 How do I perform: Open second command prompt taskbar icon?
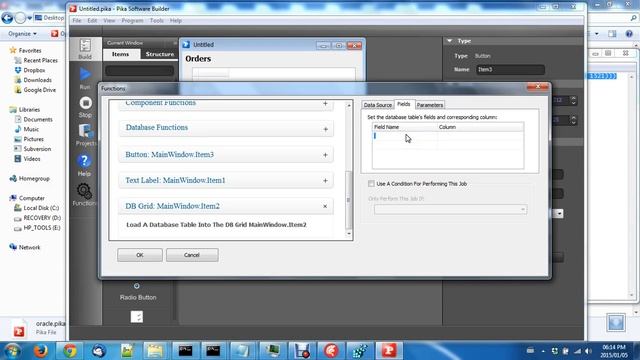(x=213, y=351)
